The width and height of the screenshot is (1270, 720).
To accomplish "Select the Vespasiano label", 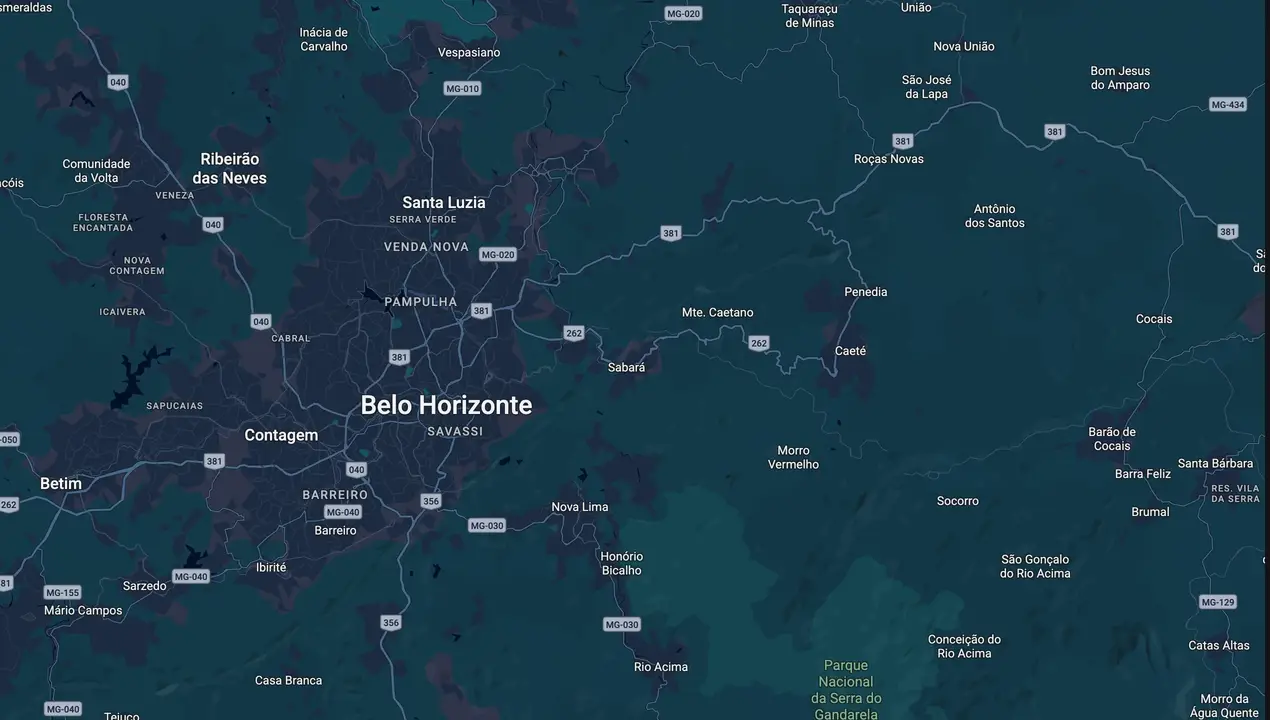I will (x=469, y=52).
